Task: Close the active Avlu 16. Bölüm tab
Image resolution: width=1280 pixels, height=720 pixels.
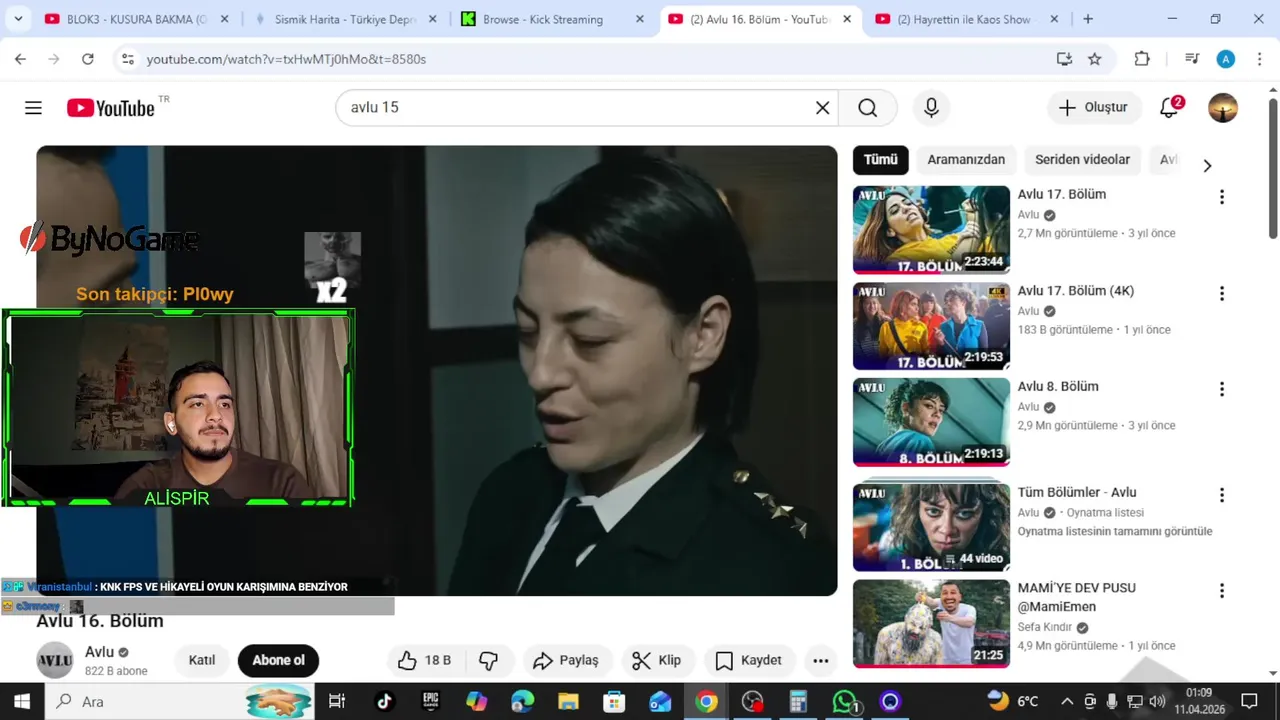Action: pos(847,19)
